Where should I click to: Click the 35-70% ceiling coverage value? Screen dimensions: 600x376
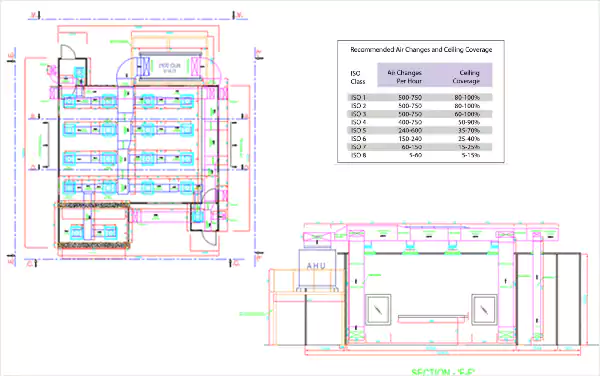click(469, 130)
